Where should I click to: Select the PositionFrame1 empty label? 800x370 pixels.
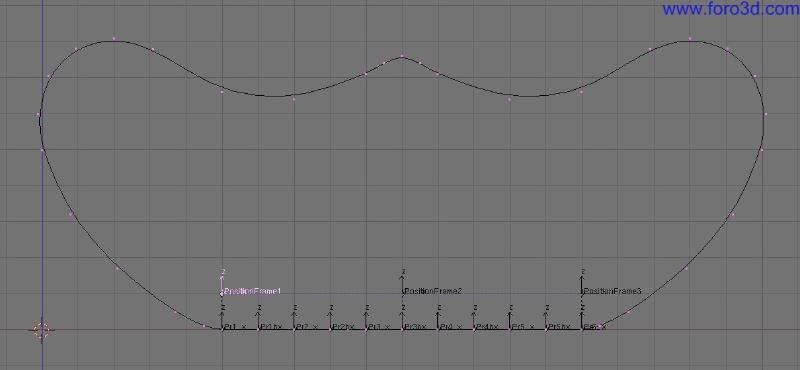point(253,291)
